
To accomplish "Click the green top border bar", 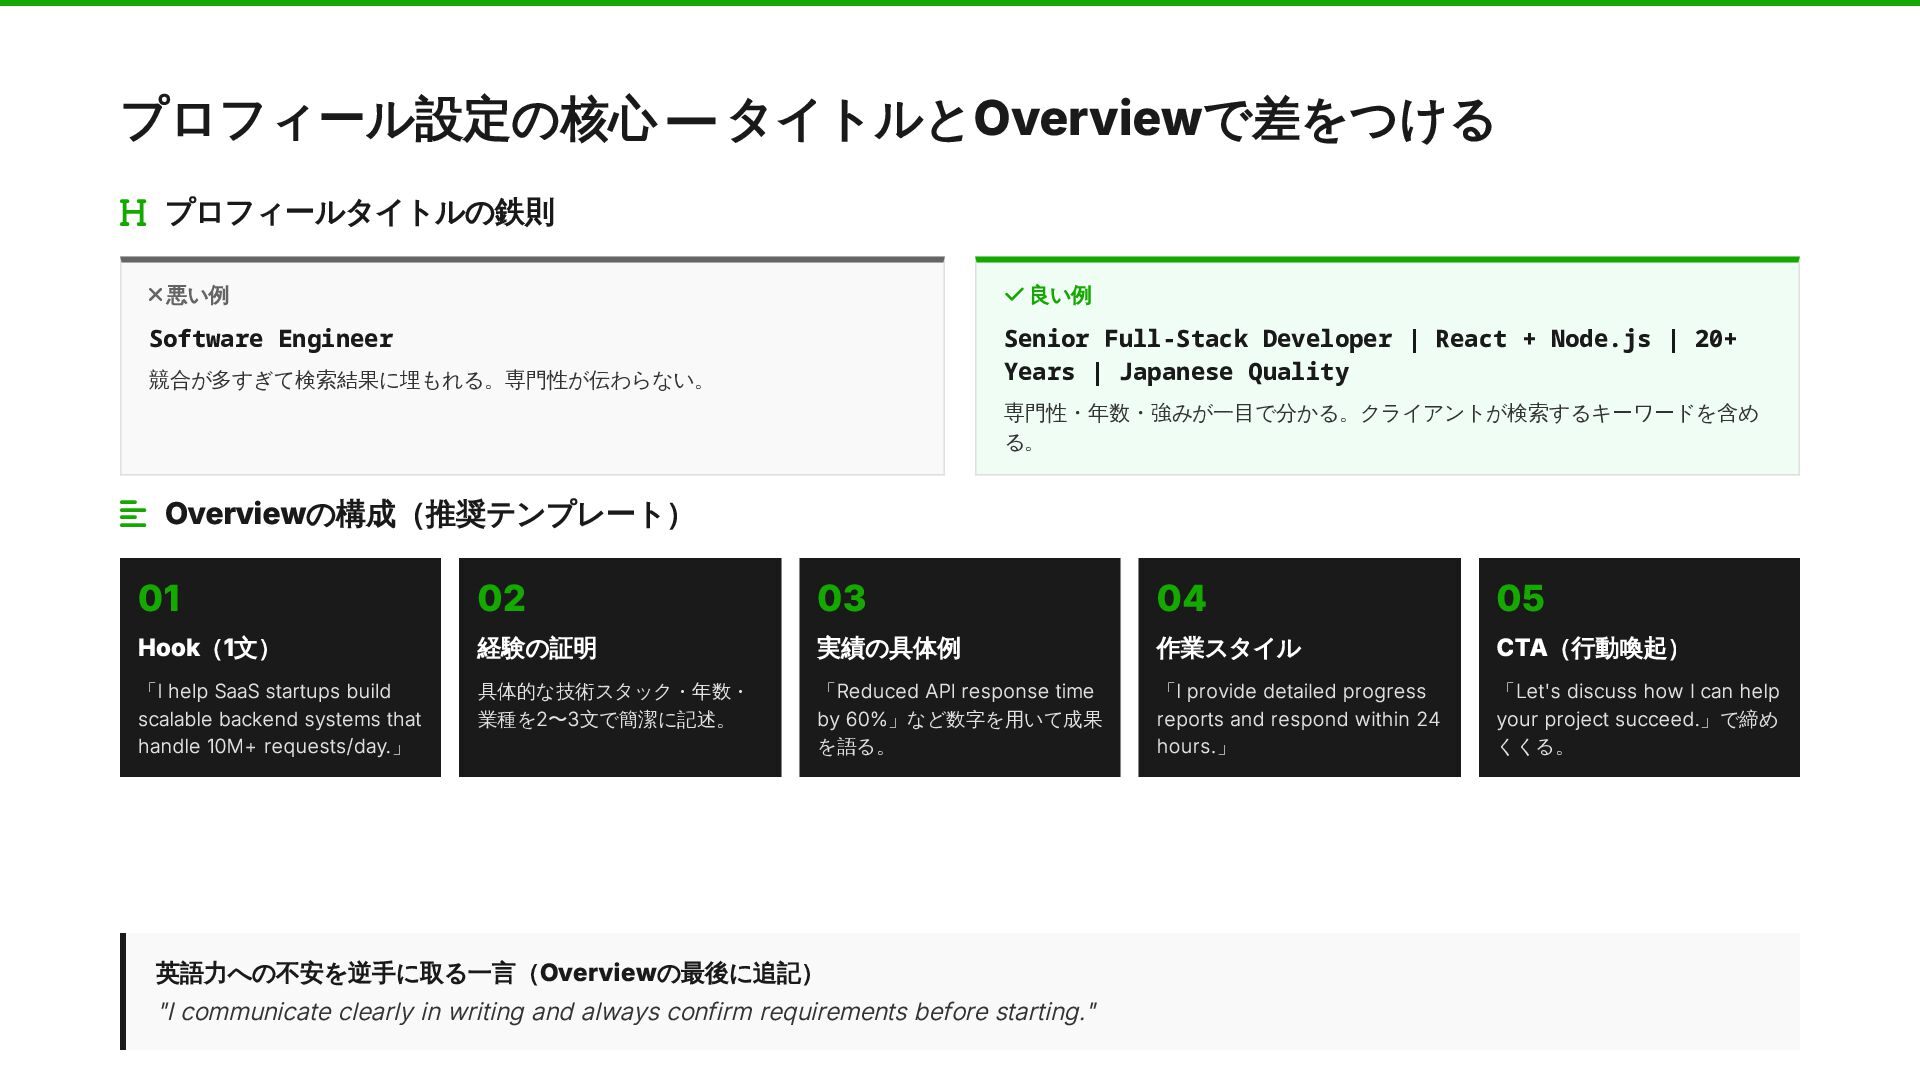I will (x=960, y=3).
